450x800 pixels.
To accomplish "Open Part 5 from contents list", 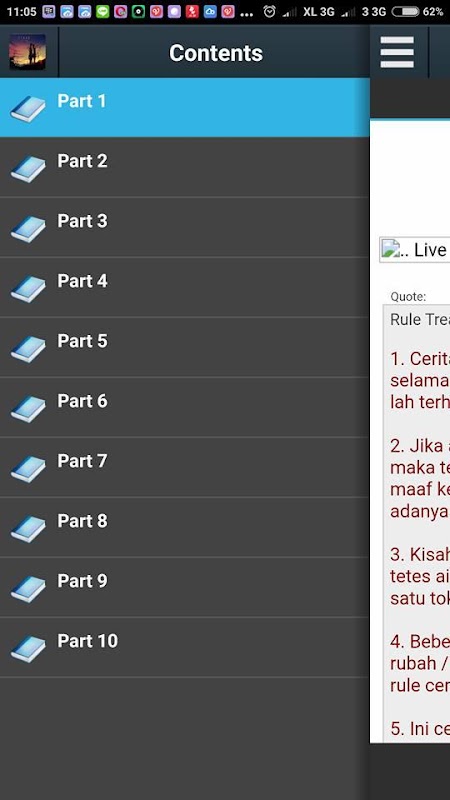I will click(x=185, y=347).
